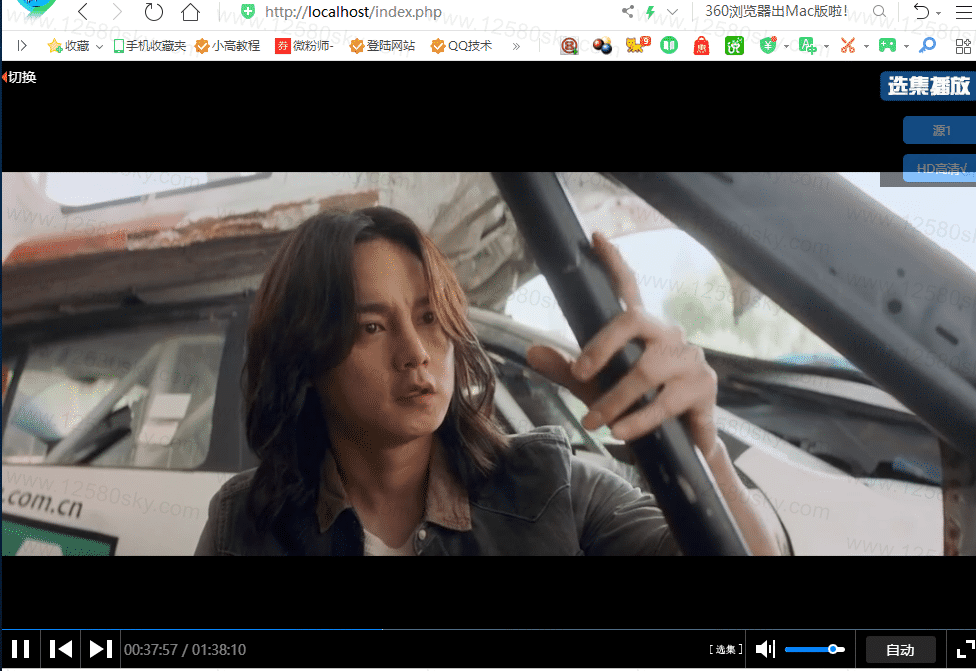This screenshot has width=976, height=671.
Task: Open the 收藏 favorites star
Action: click(68, 45)
